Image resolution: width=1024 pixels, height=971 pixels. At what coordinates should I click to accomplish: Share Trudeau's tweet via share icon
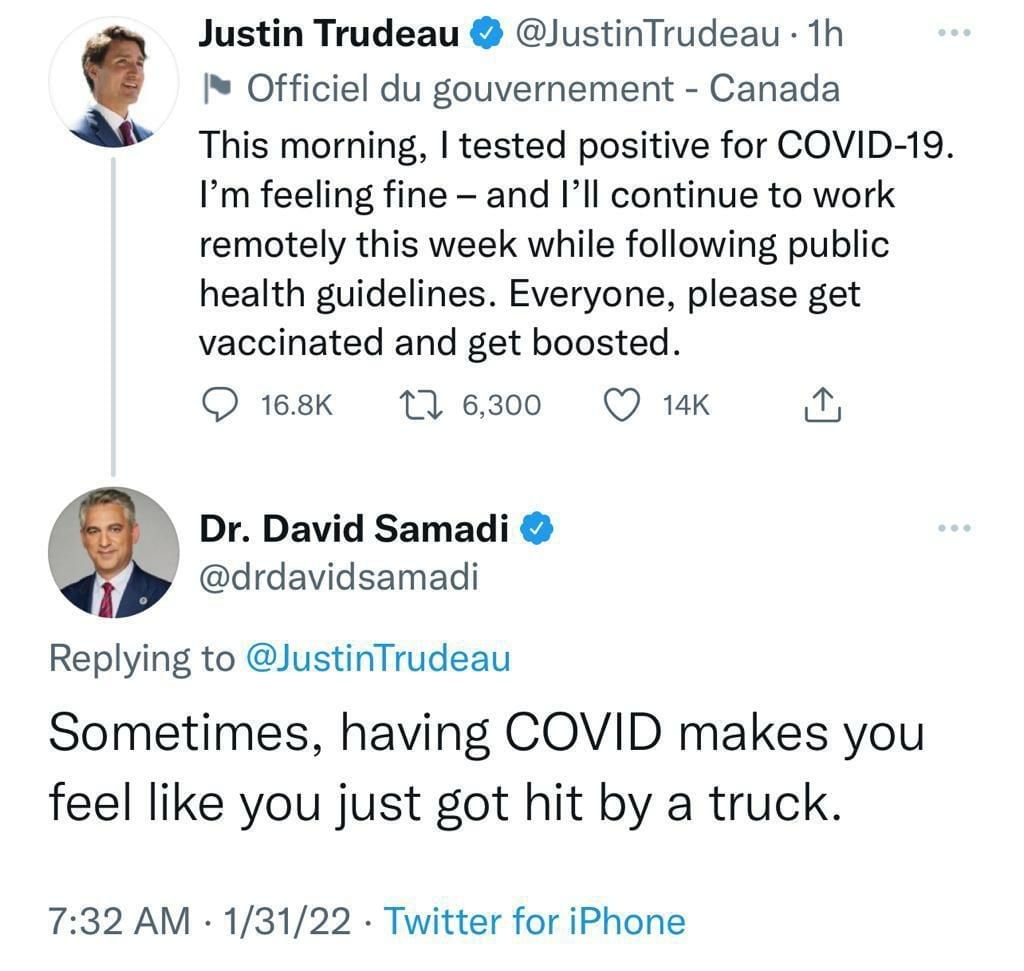click(822, 405)
